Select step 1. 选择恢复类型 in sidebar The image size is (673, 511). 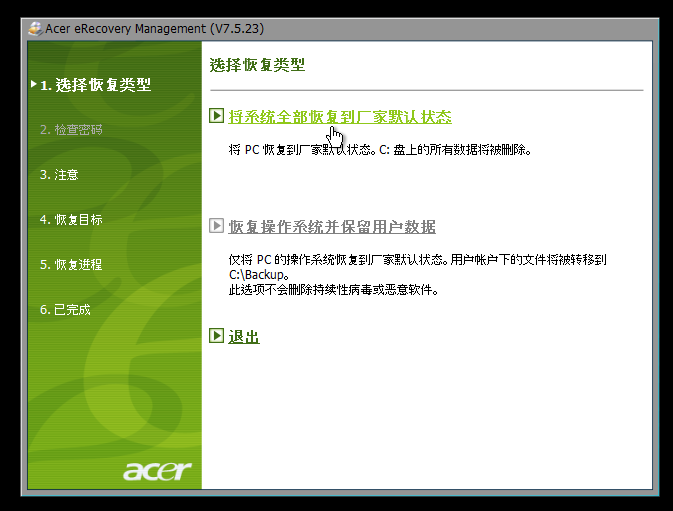click(x=95, y=85)
